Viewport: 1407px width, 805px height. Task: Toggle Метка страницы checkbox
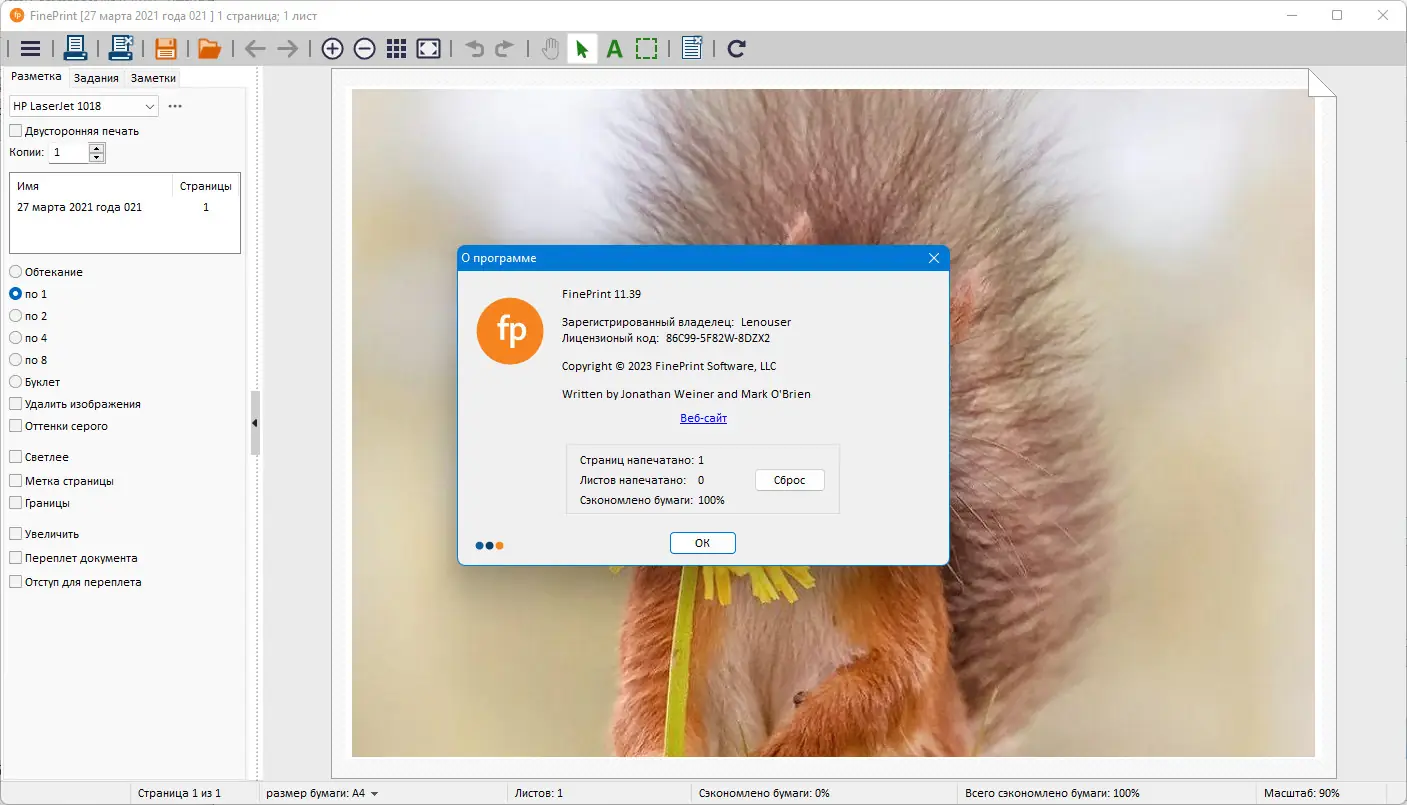16,481
